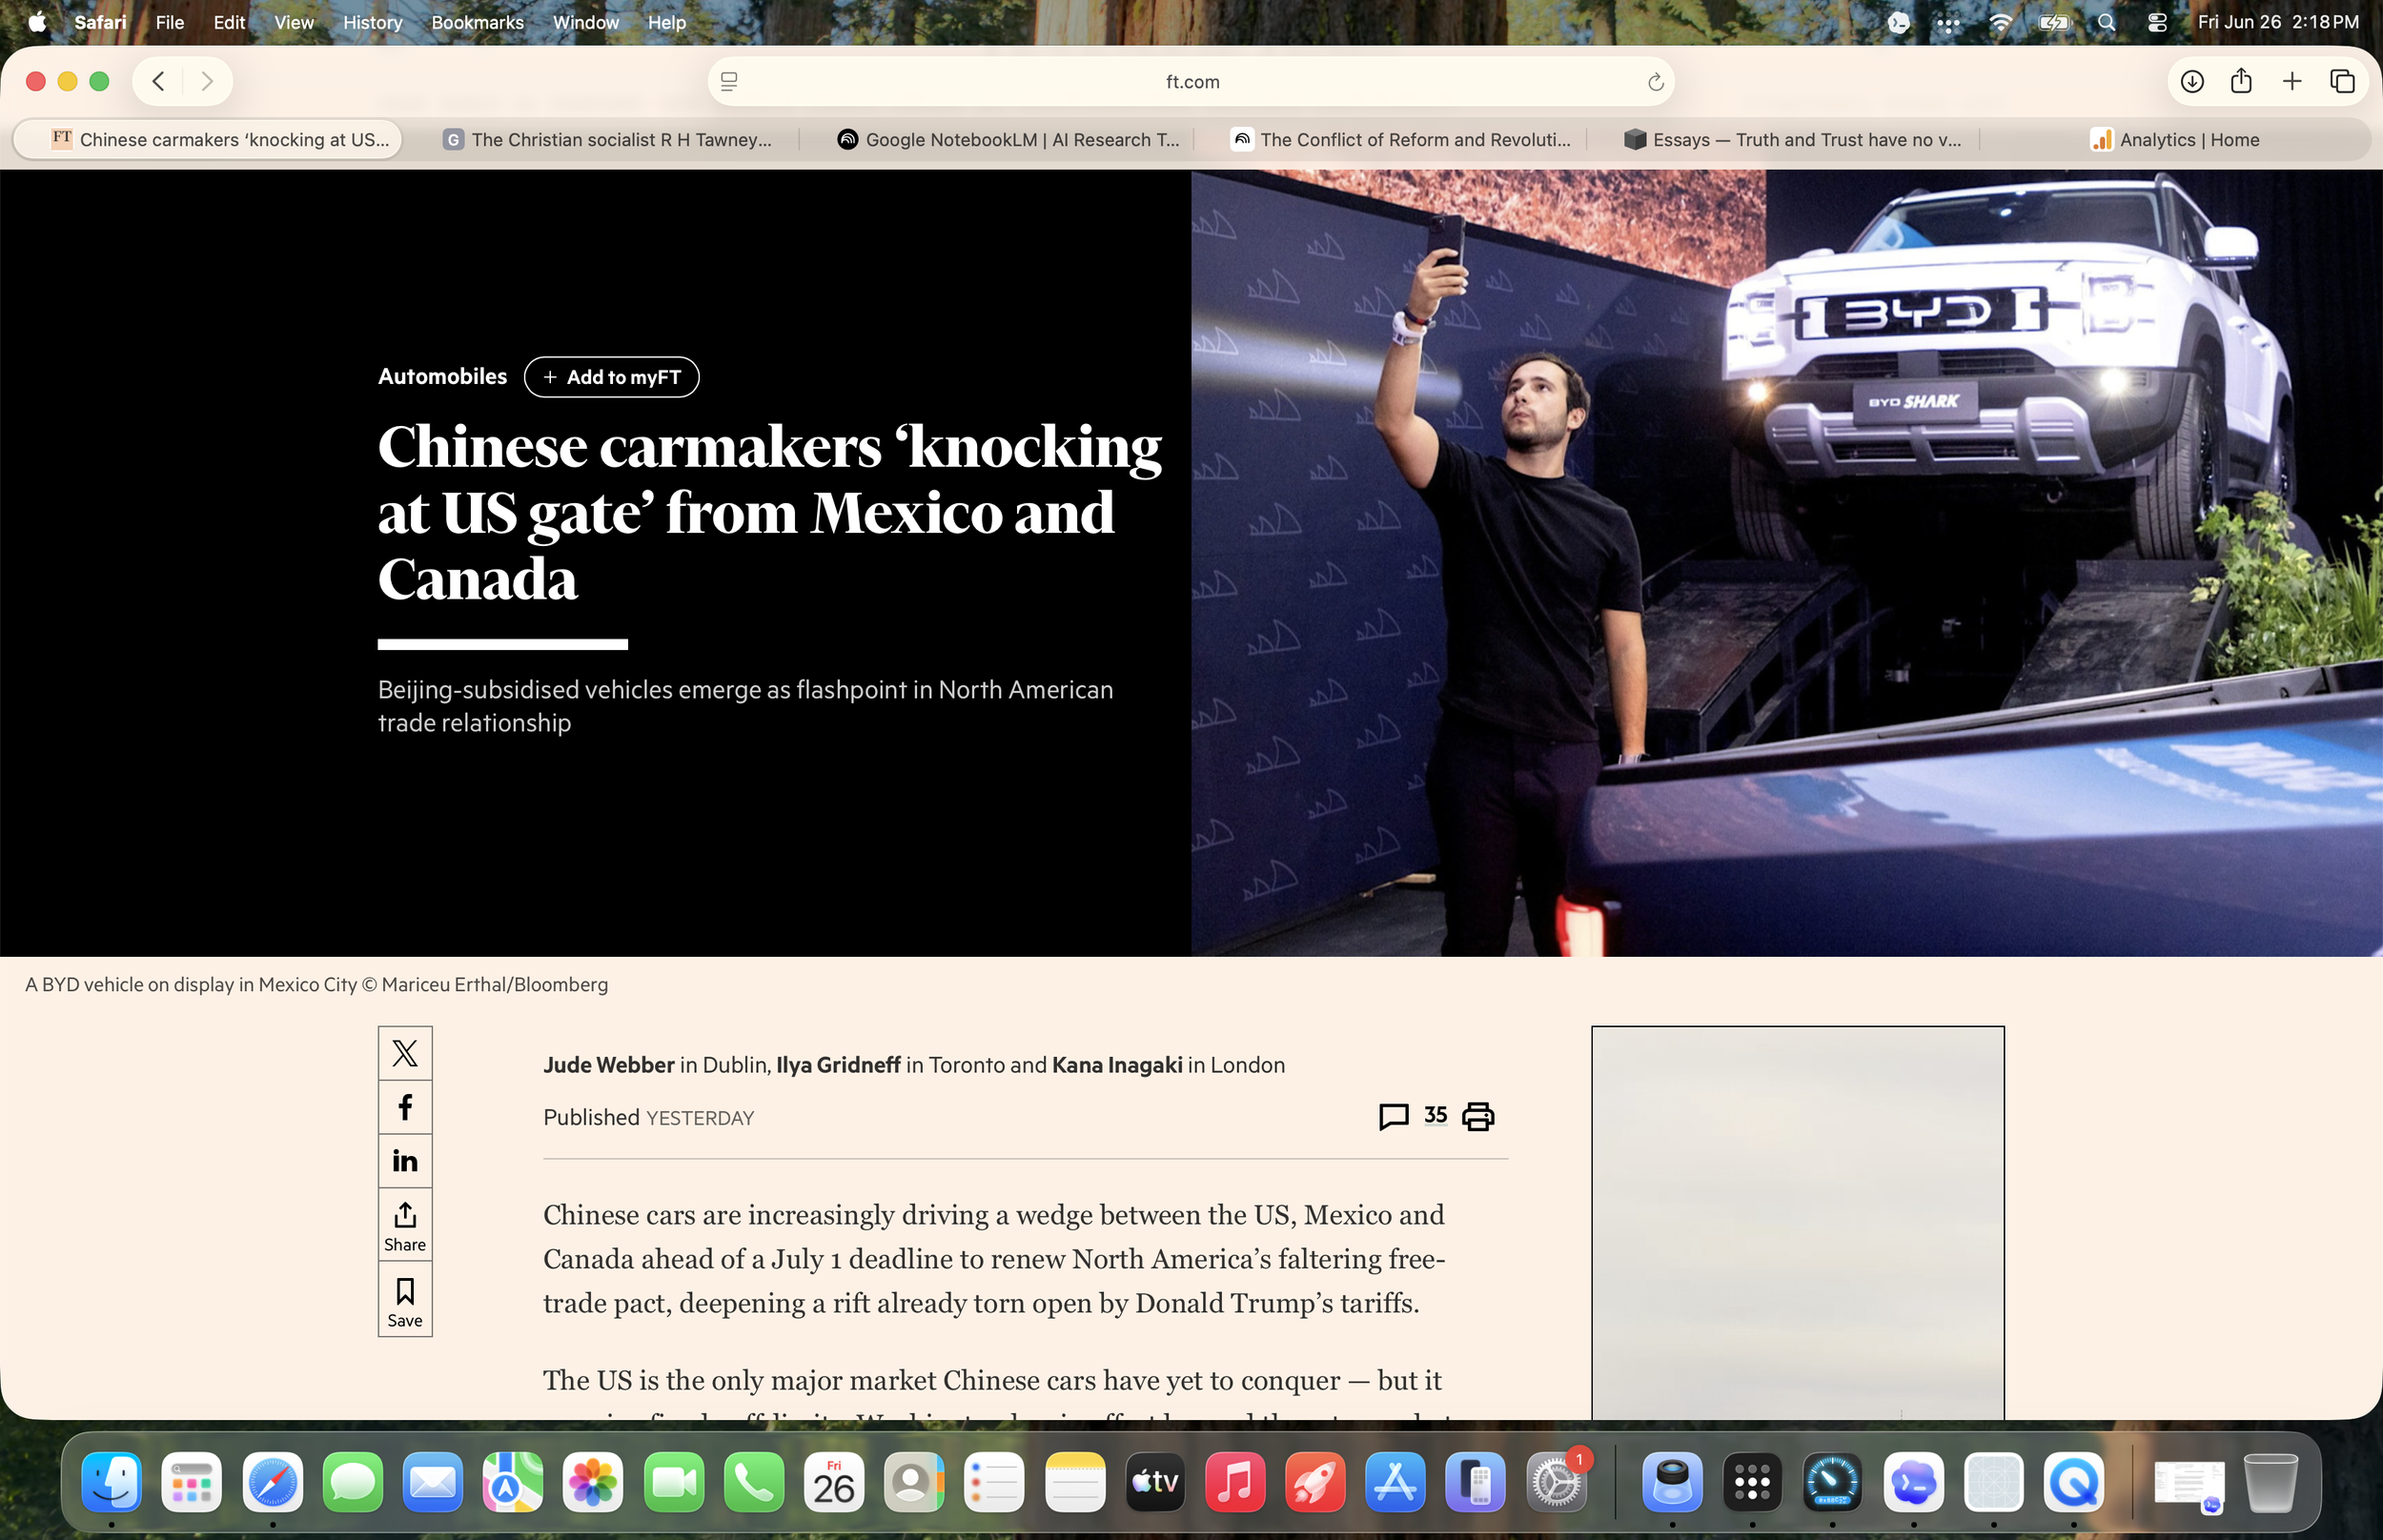Open System Settings from the Dock

pos(1556,1481)
